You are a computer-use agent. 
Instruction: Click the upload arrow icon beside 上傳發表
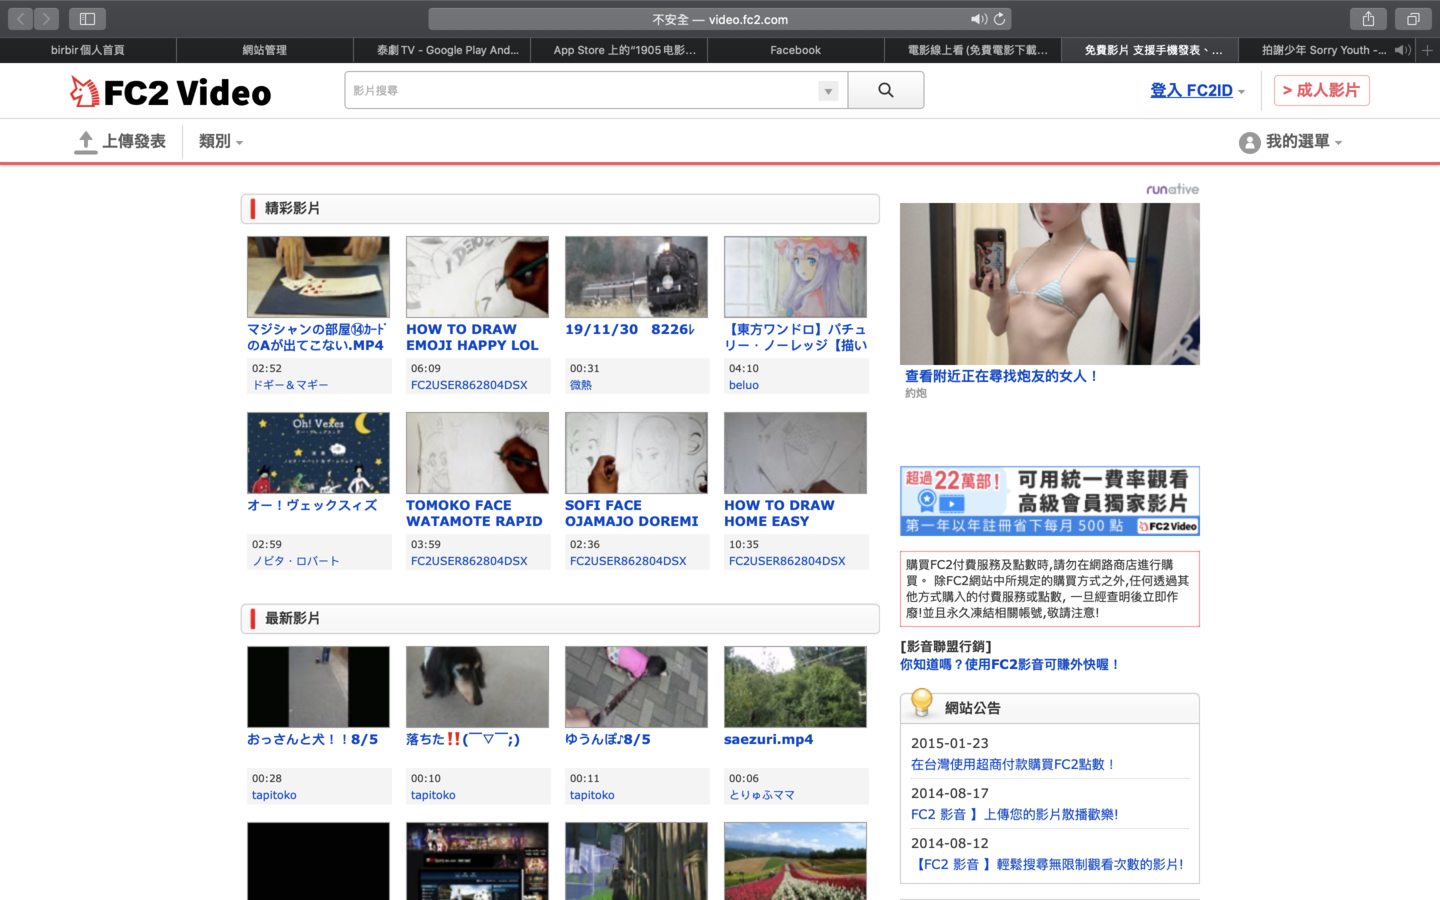click(x=86, y=142)
